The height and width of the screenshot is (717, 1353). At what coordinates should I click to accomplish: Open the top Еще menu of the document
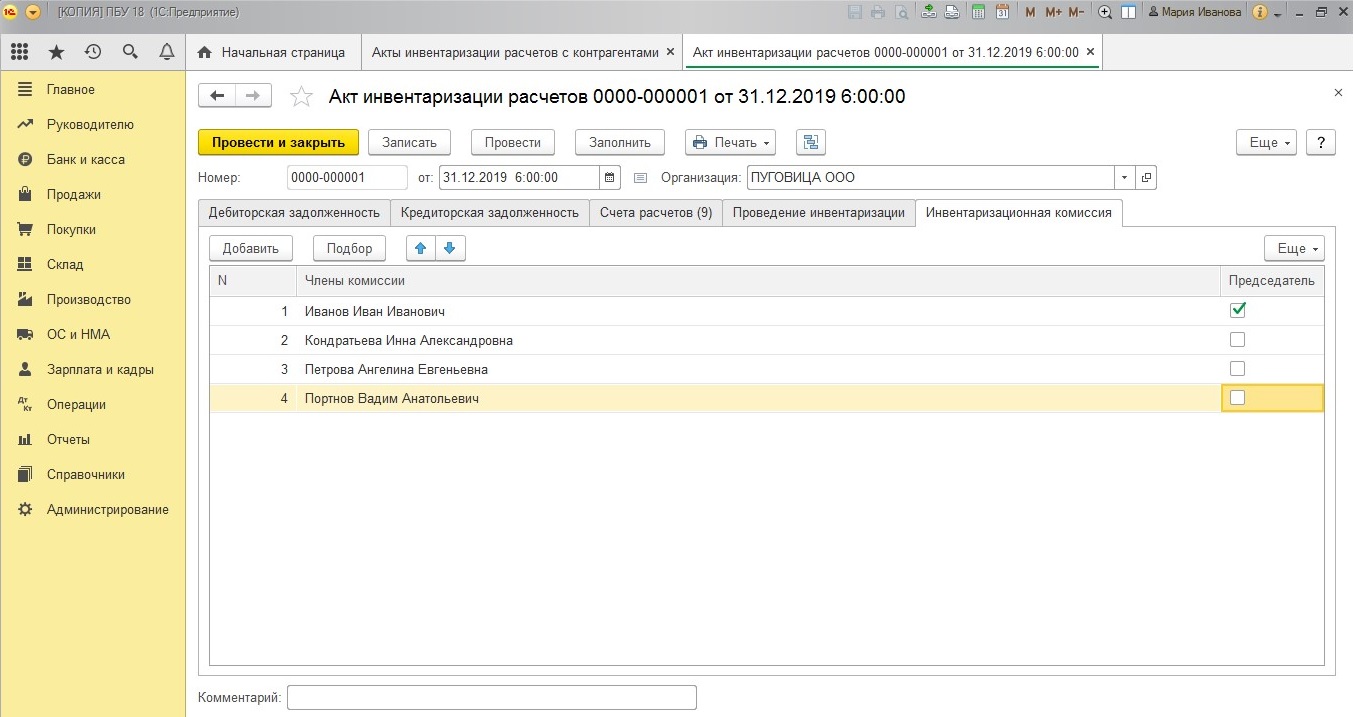[1266, 142]
